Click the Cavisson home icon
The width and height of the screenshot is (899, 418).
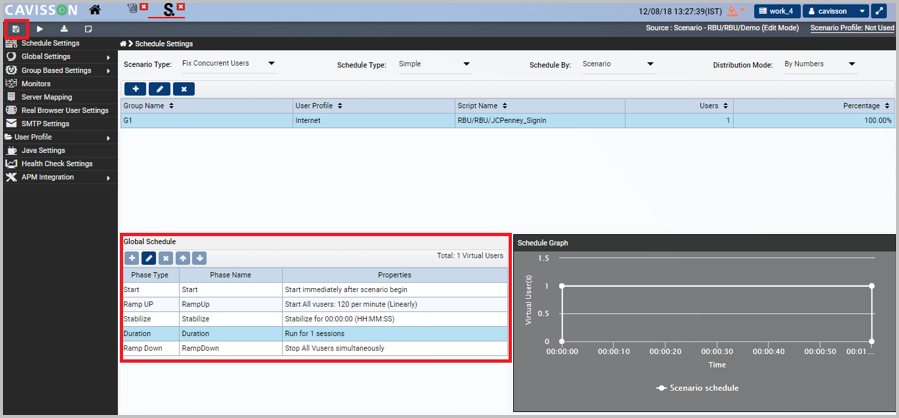tap(95, 10)
